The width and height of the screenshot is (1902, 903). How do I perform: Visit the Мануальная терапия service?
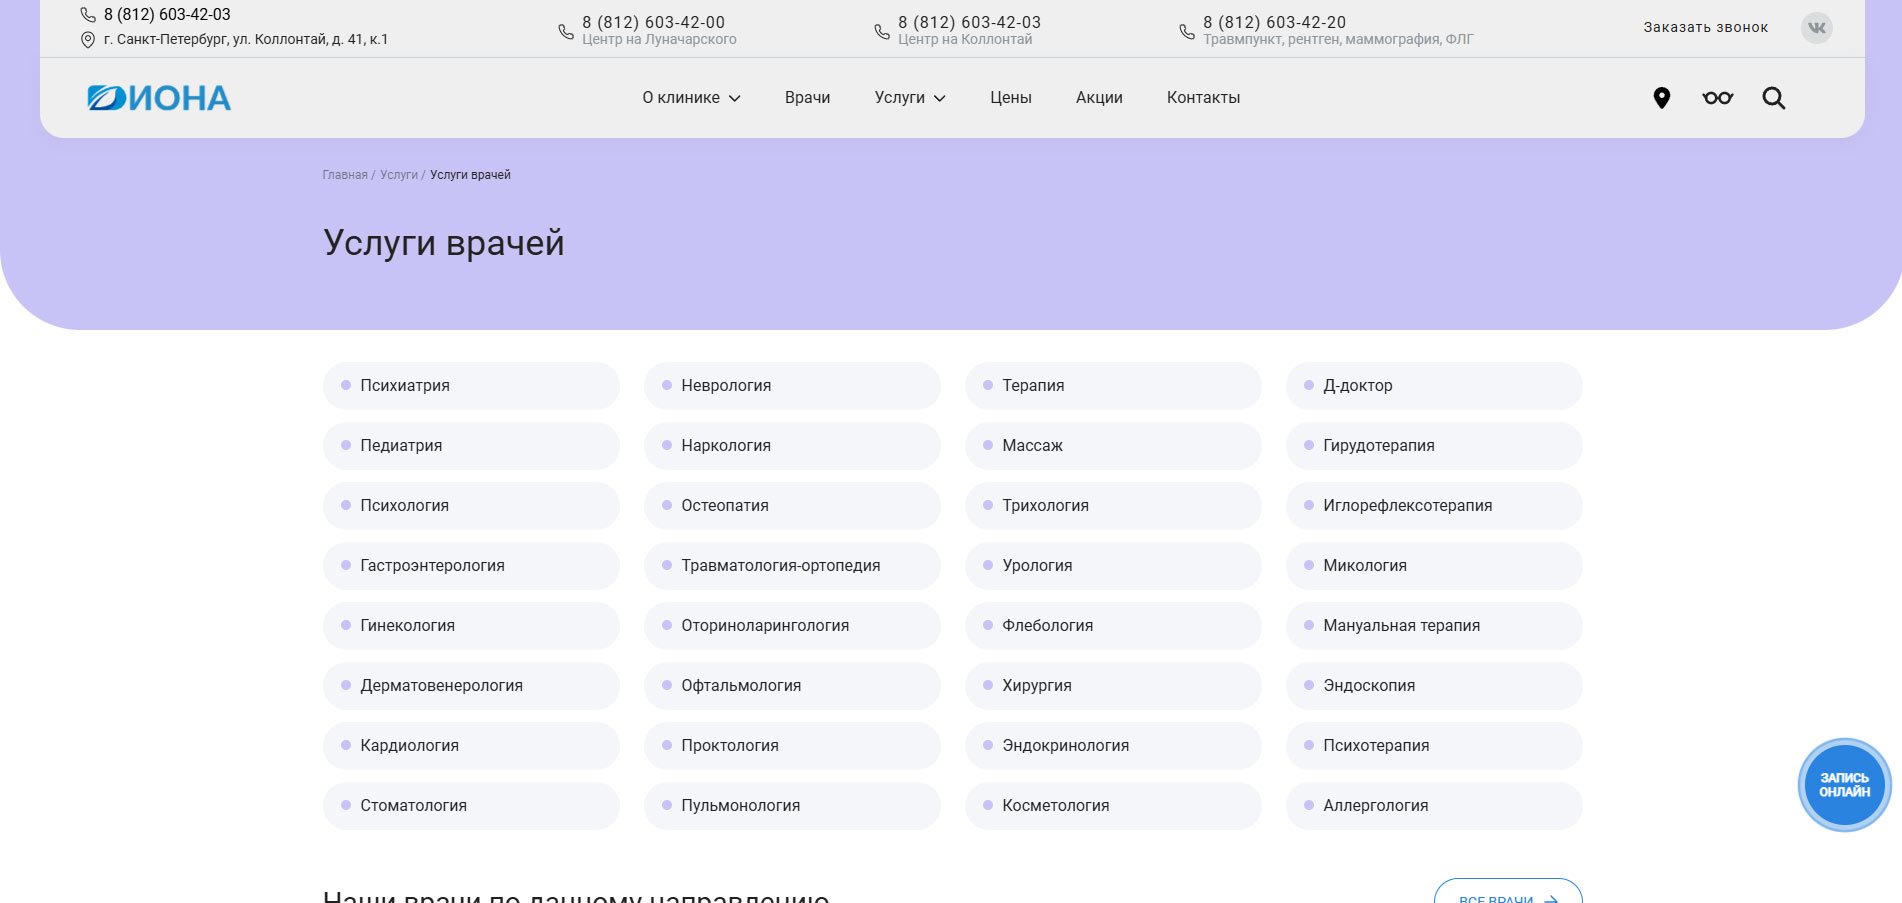click(1434, 626)
